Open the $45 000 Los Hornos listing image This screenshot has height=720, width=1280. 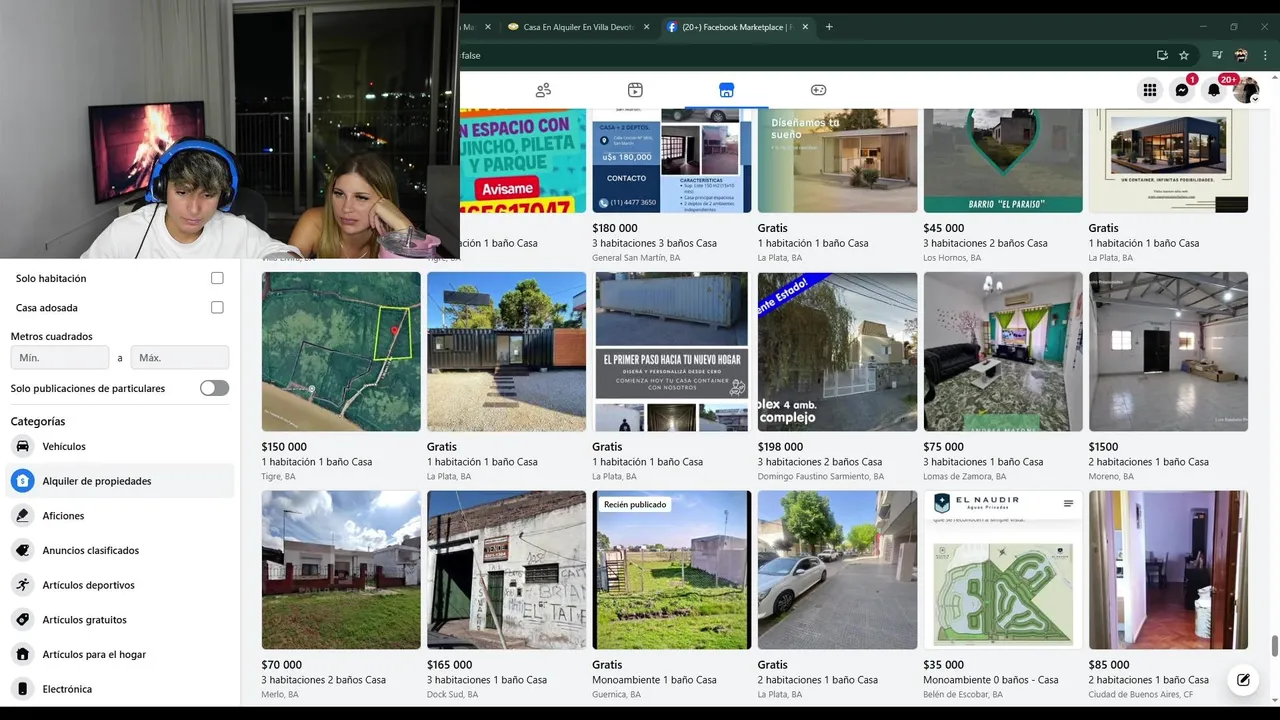click(x=1003, y=160)
